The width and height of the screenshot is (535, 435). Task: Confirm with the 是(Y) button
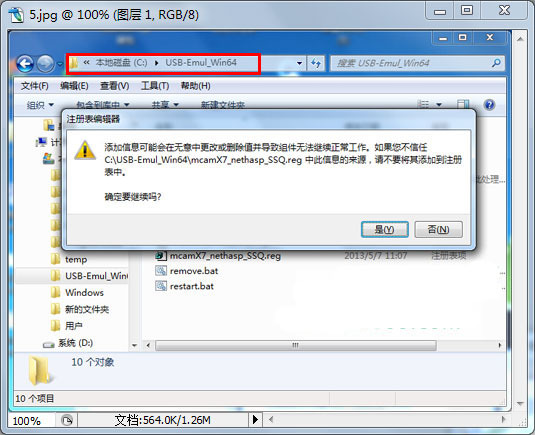pos(385,229)
